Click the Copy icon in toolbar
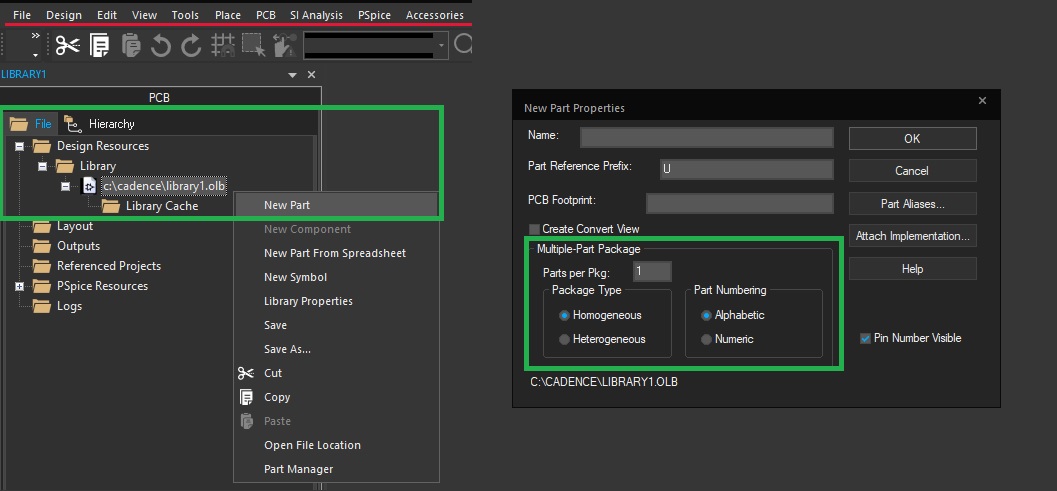1057x491 pixels. pos(99,45)
